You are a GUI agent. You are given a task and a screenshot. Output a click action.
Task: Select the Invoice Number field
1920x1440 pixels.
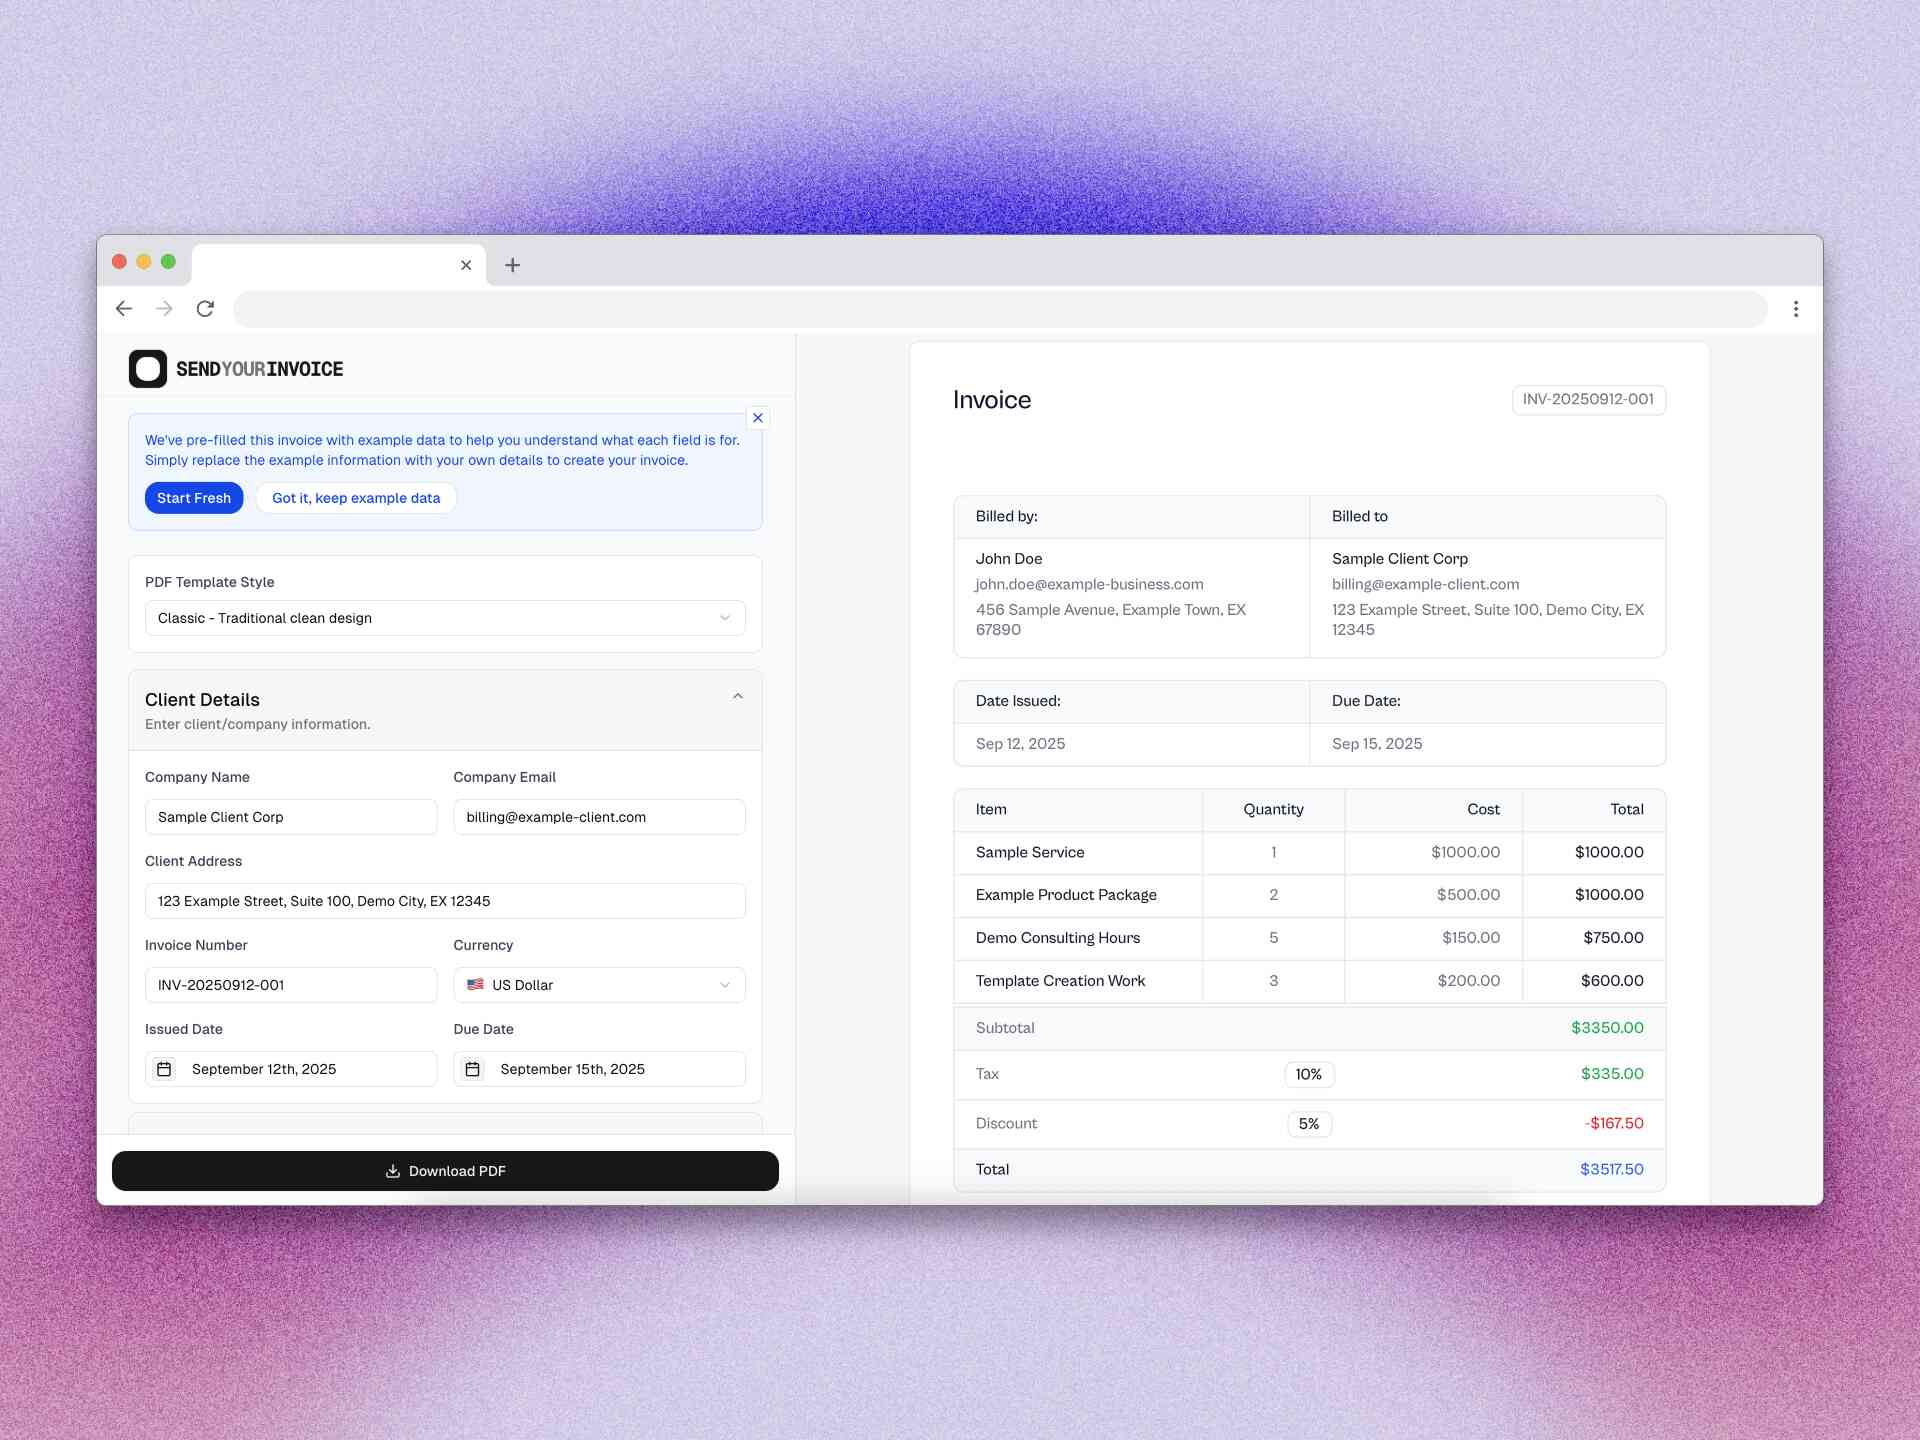coord(290,984)
